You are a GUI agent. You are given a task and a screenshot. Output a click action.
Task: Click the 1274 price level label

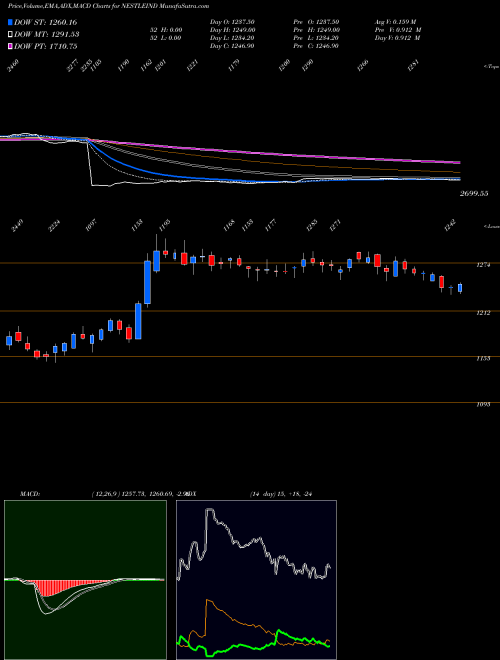(x=484, y=265)
